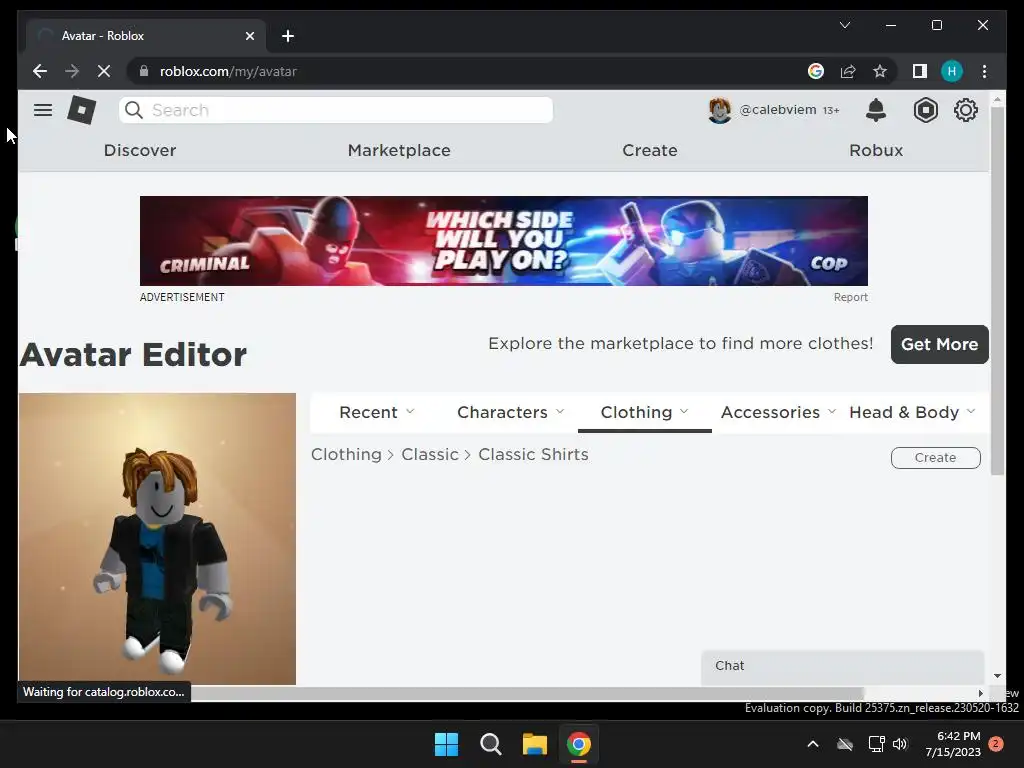Open the browser side panel
Screen dimensions: 1024x768
[x=920, y=71]
